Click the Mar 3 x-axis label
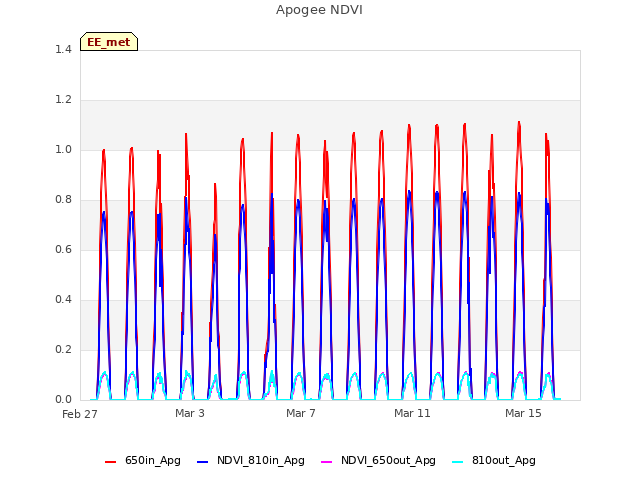640x480 pixels. pos(190,413)
